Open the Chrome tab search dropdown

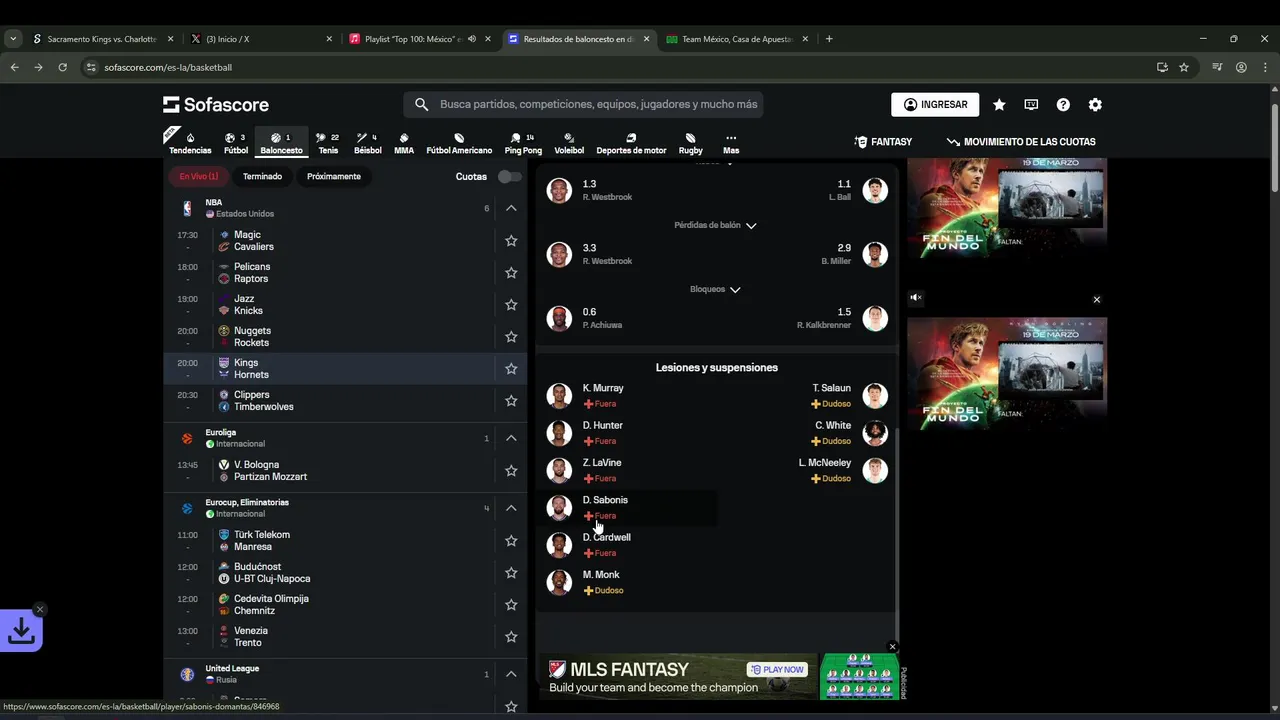click(x=13, y=39)
